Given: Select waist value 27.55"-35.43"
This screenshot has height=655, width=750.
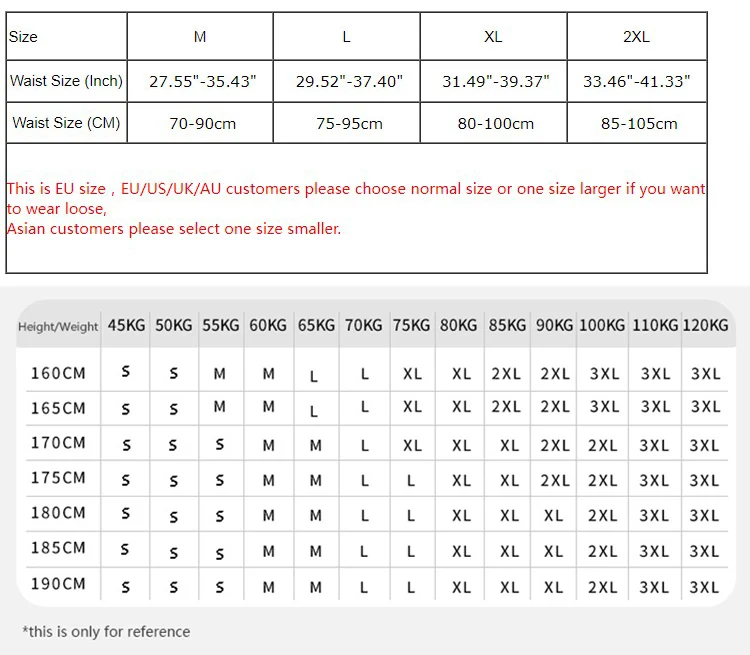Looking at the screenshot, I should (x=202, y=81).
